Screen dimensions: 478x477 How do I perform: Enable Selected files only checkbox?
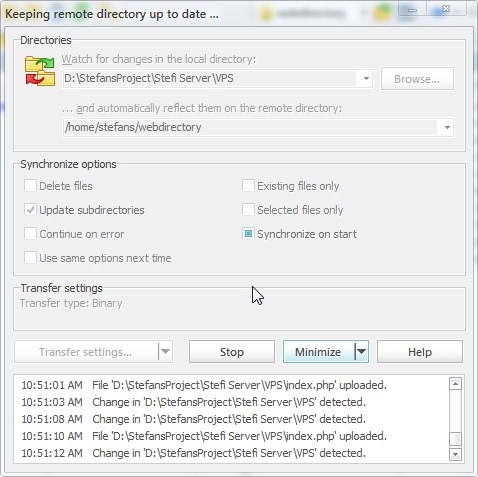[248, 210]
